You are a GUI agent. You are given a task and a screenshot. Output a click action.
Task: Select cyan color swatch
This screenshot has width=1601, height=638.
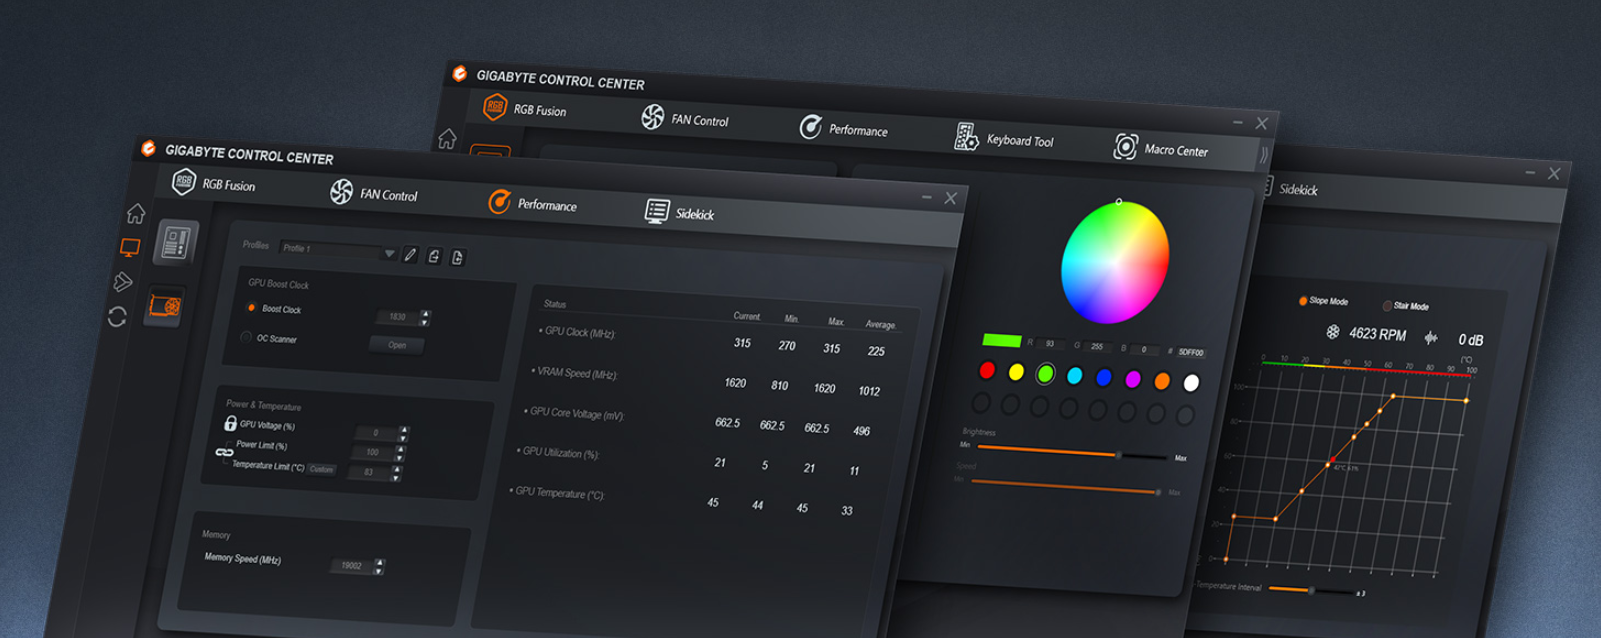tap(1075, 375)
